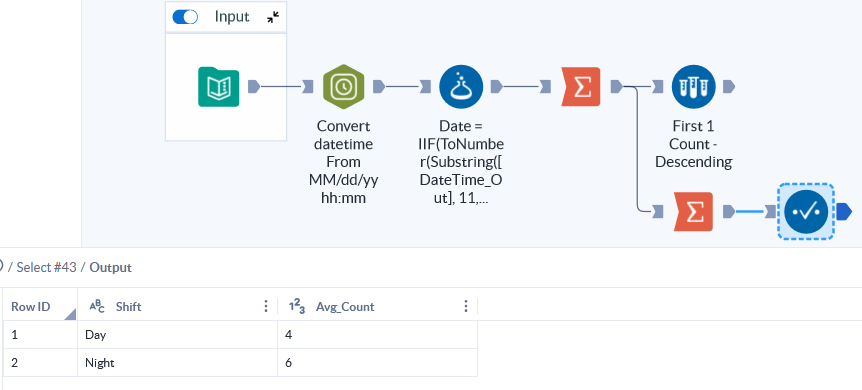Click the Output breadcrumb label

[x=110, y=267]
